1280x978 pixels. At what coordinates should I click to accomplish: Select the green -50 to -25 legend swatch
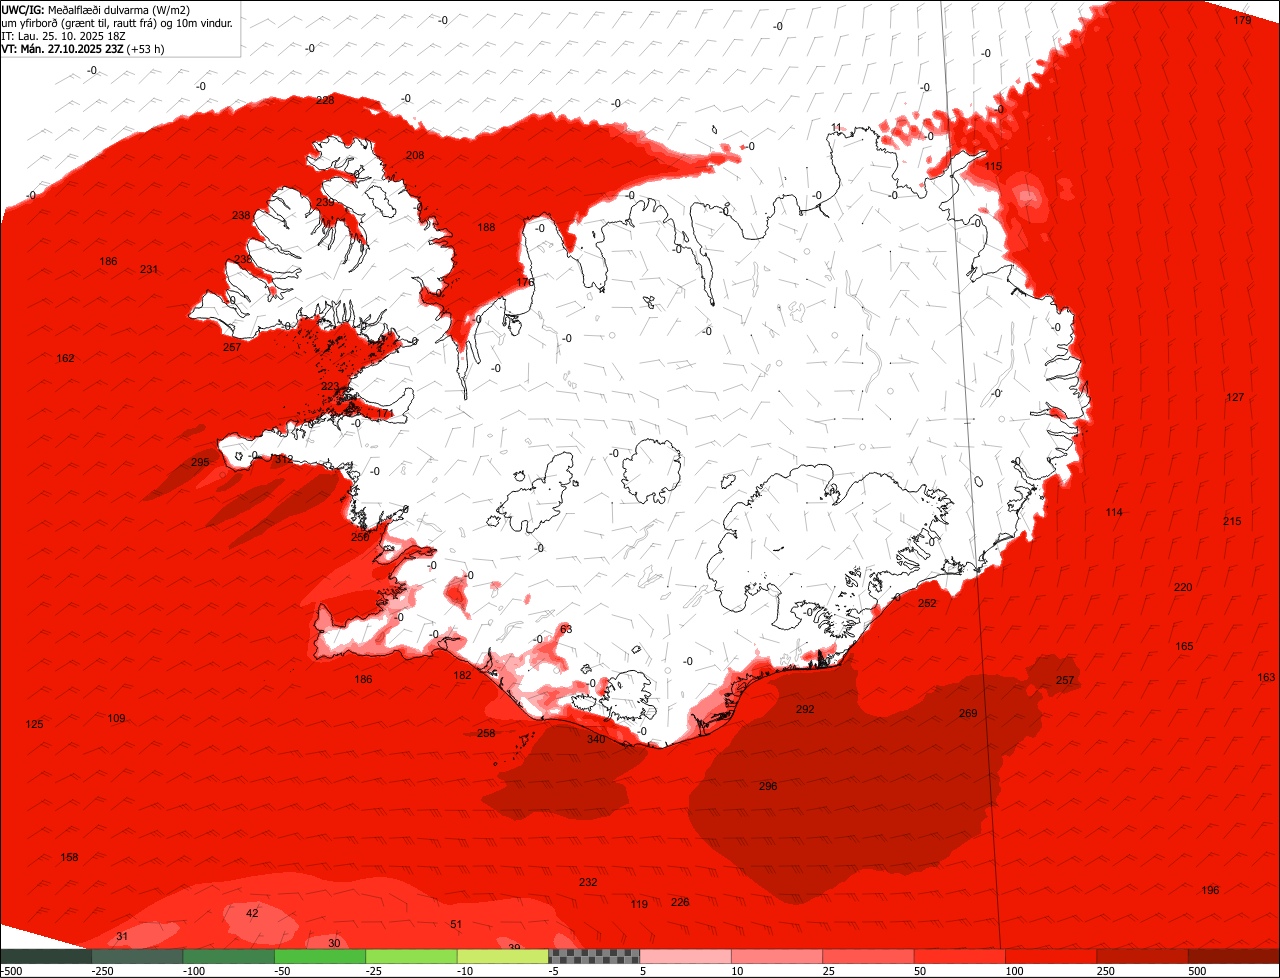320,956
